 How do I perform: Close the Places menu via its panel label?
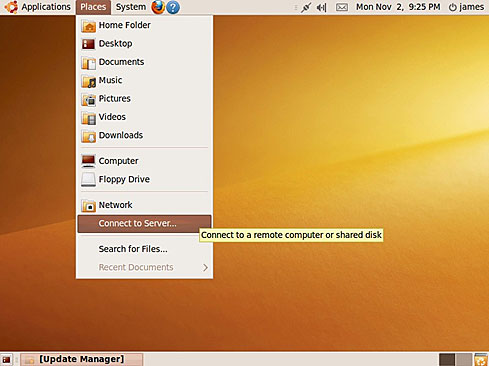pos(93,7)
